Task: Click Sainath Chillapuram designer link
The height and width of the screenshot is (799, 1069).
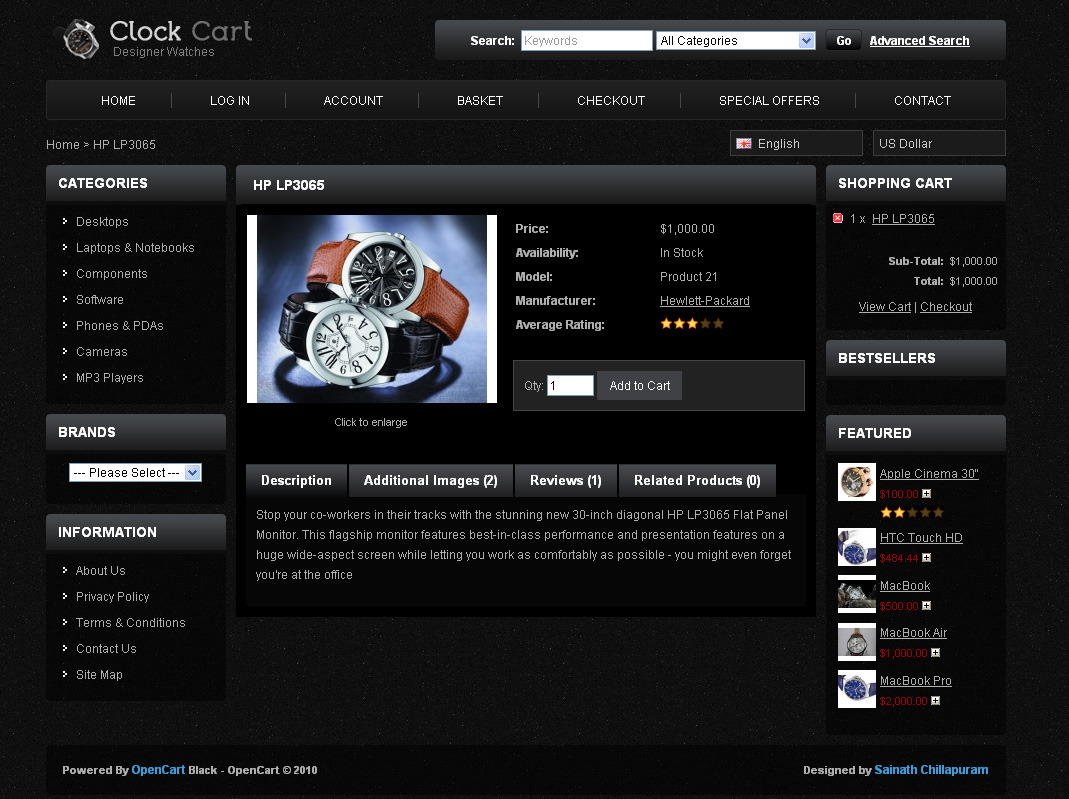Action: (x=931, y=770)
